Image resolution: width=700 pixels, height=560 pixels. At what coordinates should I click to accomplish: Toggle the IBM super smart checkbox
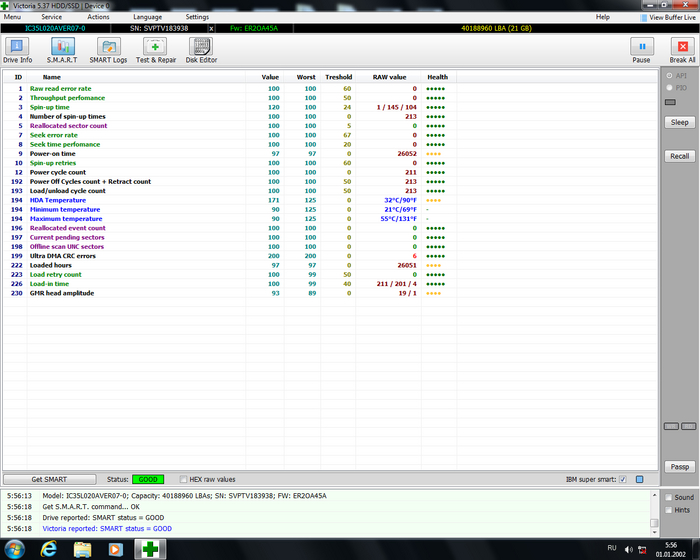coord(623,479)
